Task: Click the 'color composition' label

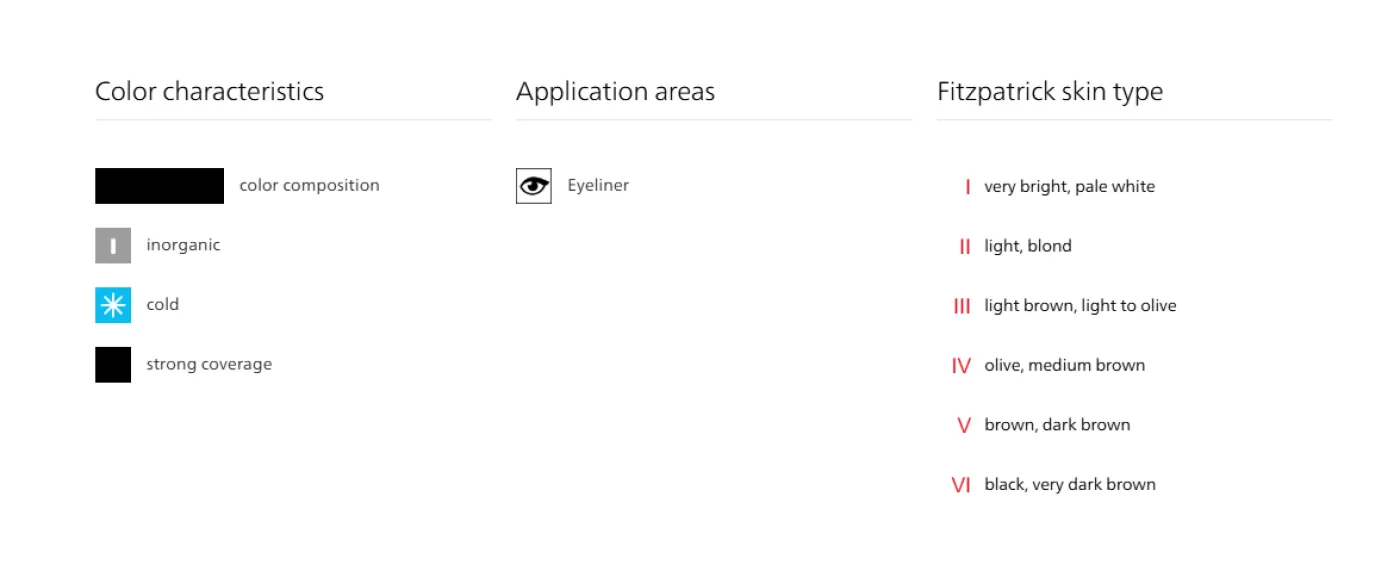Action: [x=309, y=186]
